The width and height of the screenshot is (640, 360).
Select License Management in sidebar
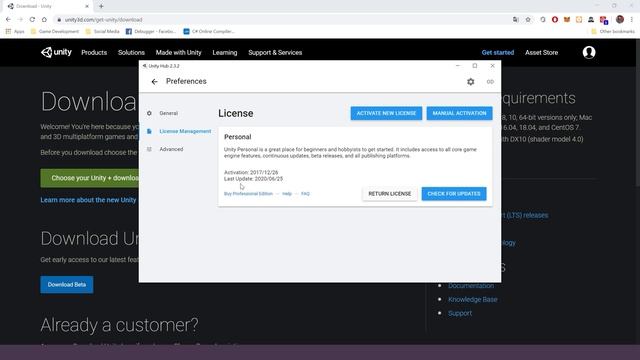pyautogui.click(x=185, y=131)
